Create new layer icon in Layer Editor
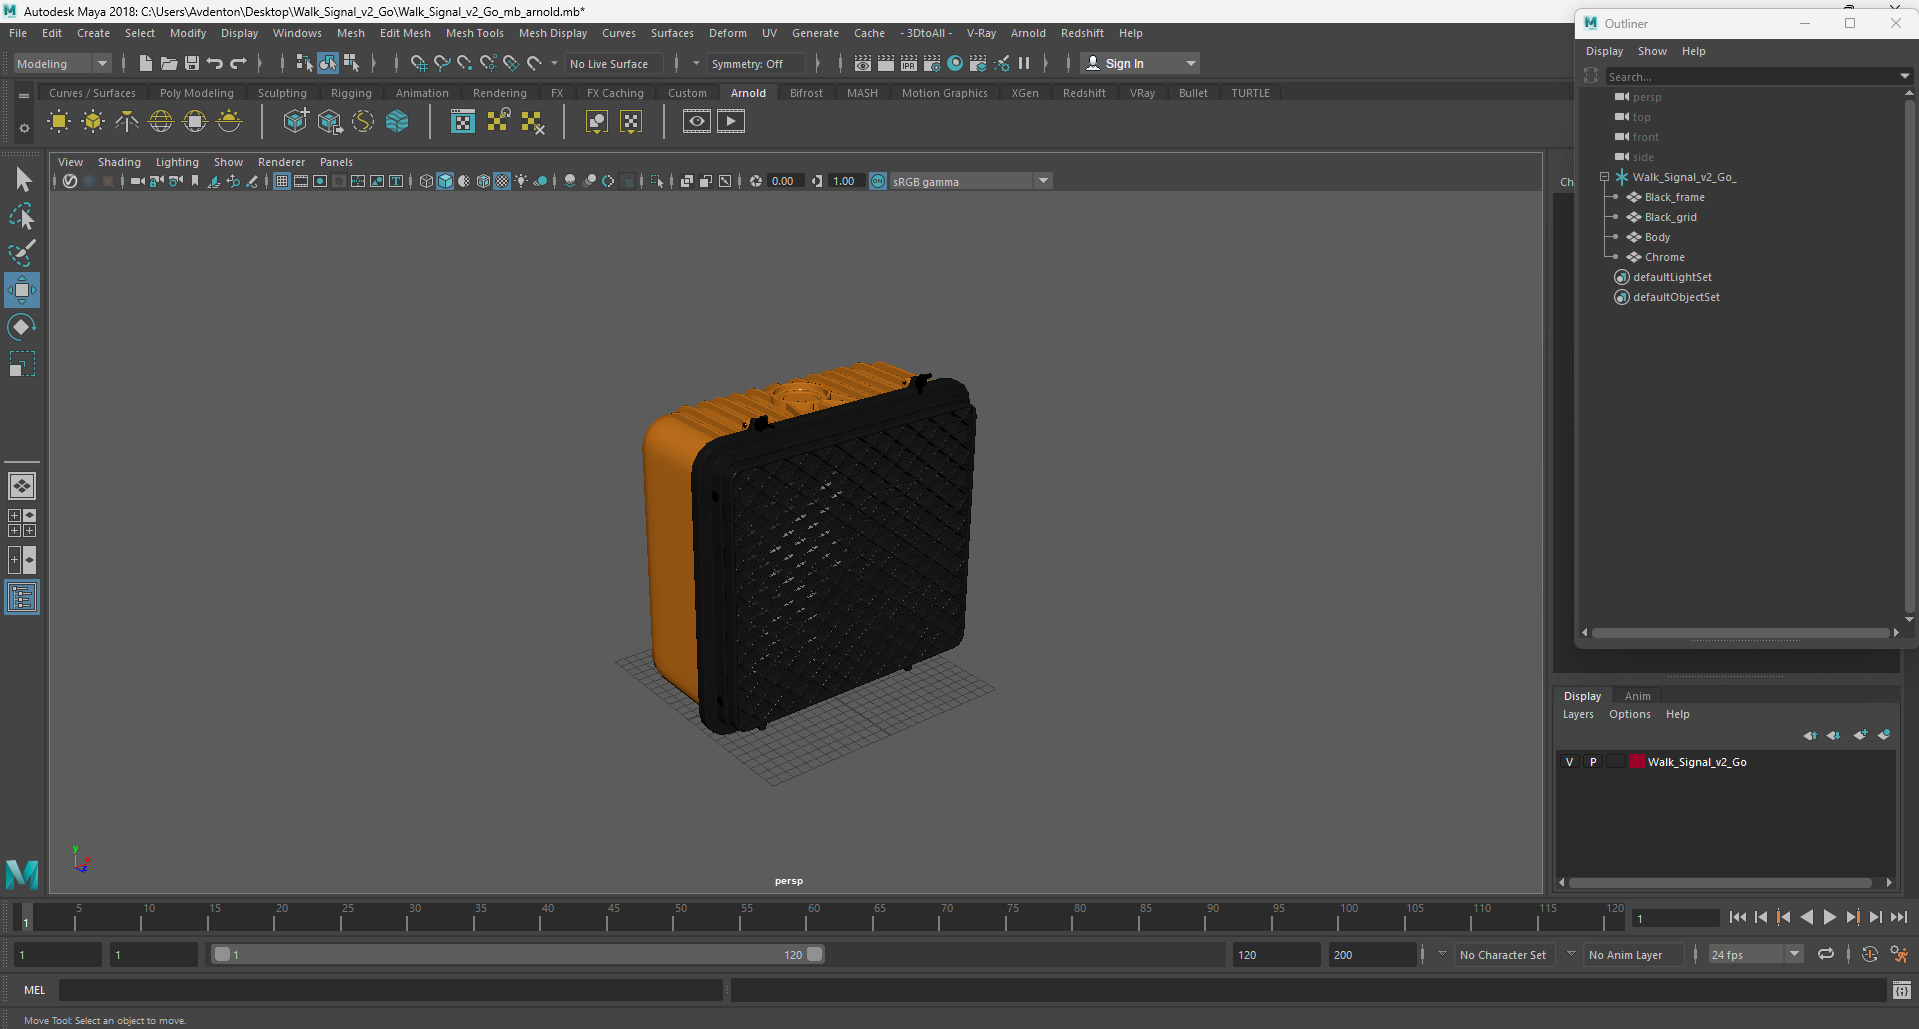The height and width of the screenshot is (1029, 1919). (1860, 735)
